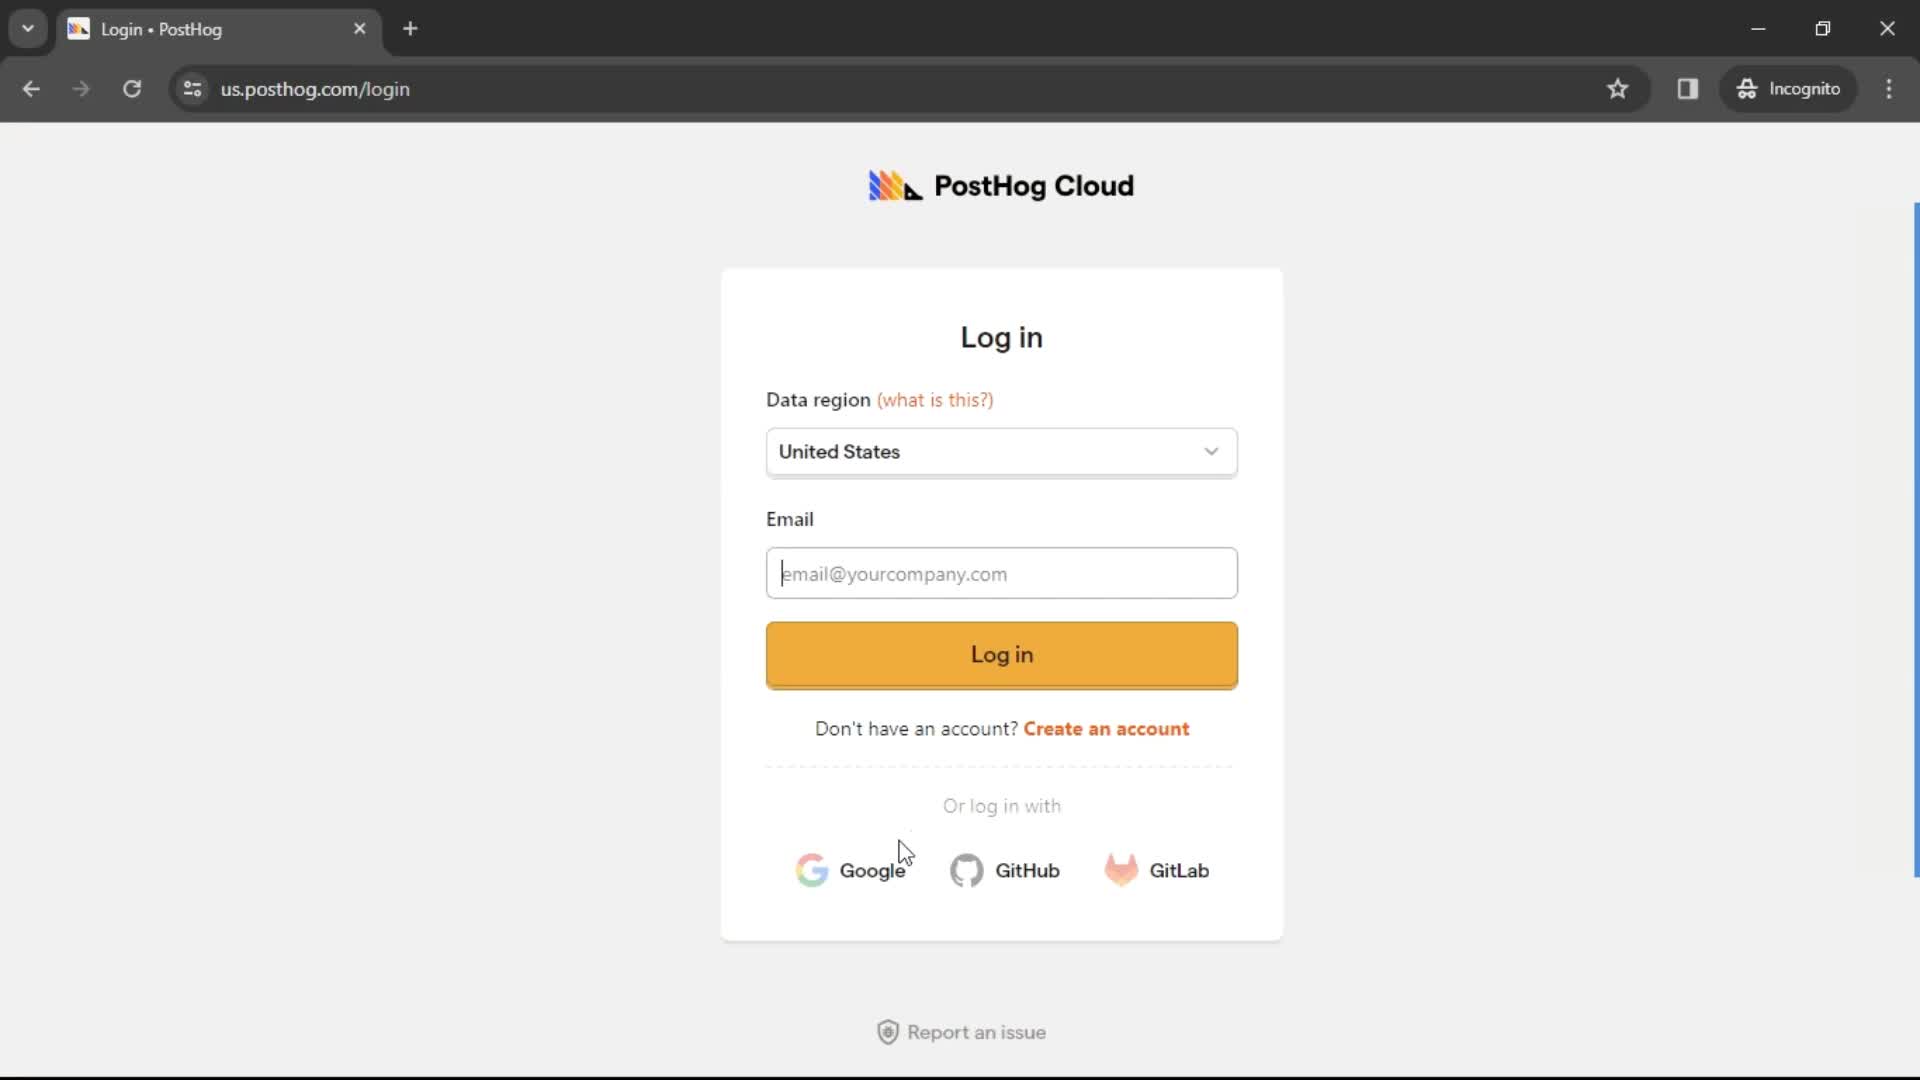Log in with the GitHub option
This screenshot has height=1080, width=1920.
[1004, 870]
